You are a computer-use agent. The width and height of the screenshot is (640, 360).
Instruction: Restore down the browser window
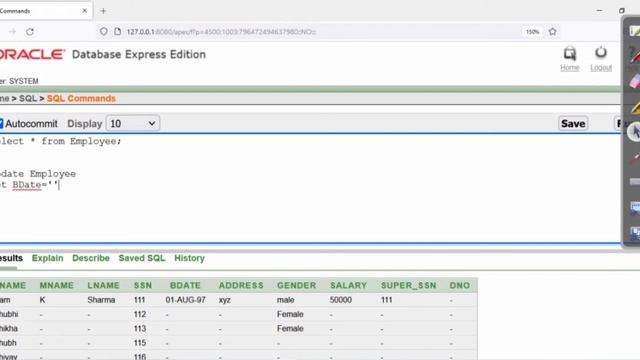tap(622, 11)
